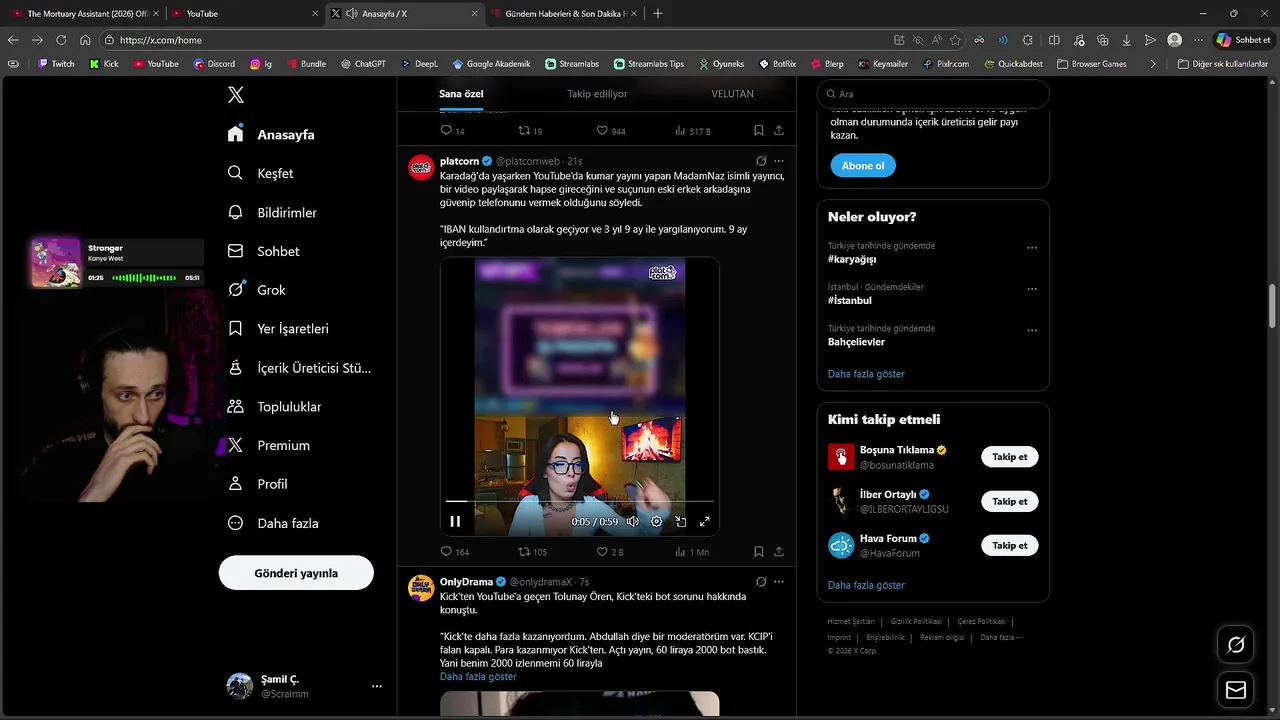Toggle picture-in-picture on the video
This screenshot has width=1280, height=720.
pyautogui.click(x=681, y=521)
